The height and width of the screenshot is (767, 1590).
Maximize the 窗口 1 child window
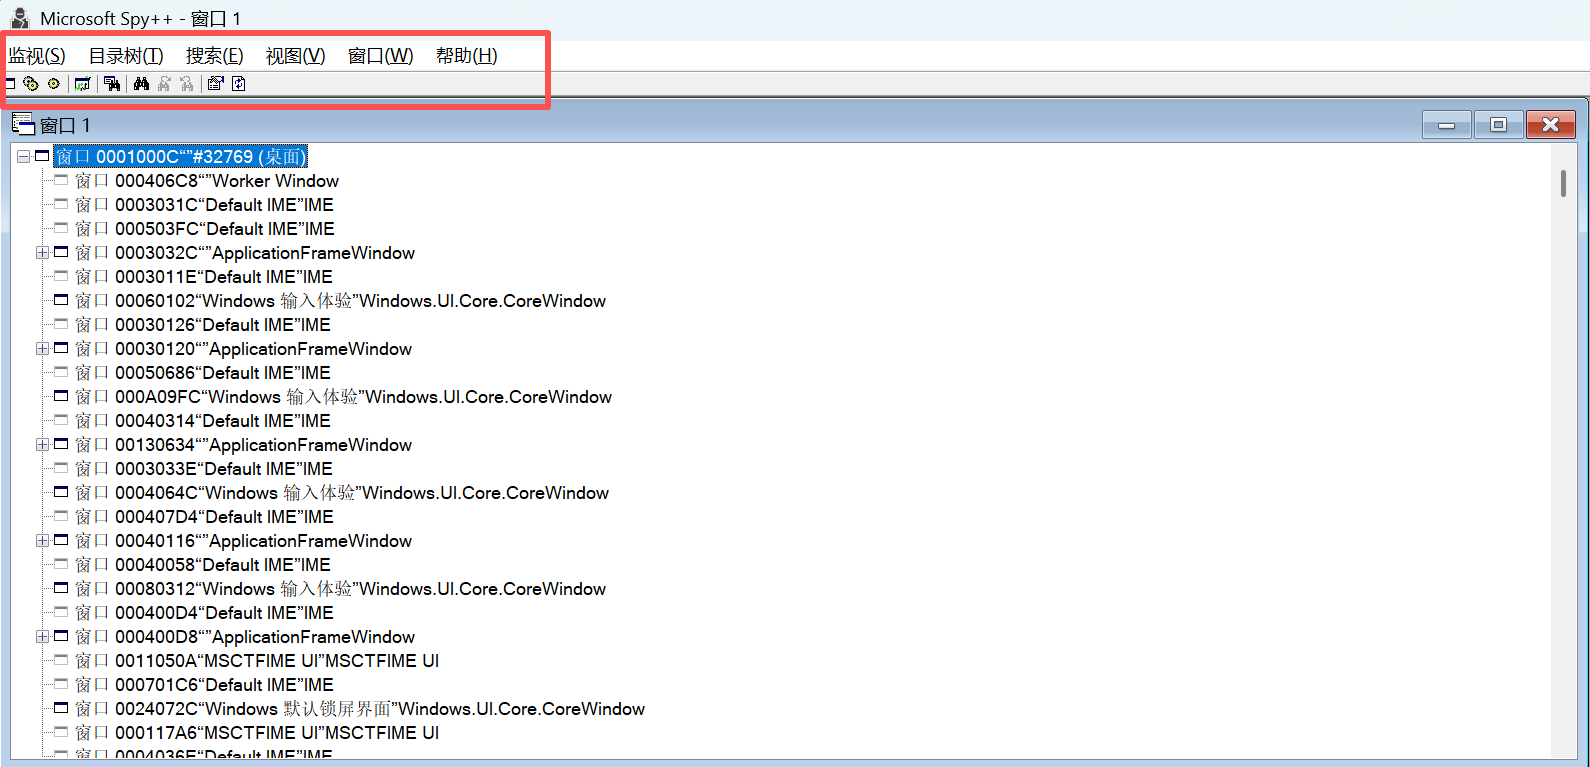point(1498,125)
